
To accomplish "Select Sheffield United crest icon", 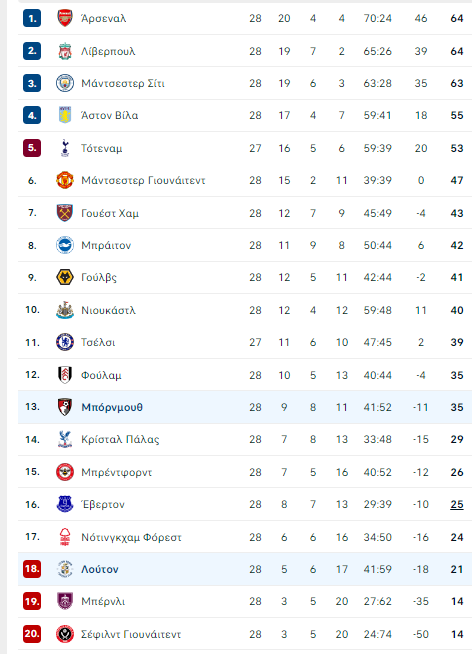I will pyautogui.click(x=65, y=634).
